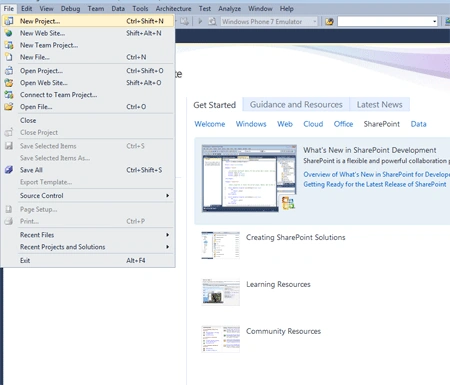This screenshot has height=385, width=450.
Task: Open the Help menu
Action: pyautogui.click(x=287, y=9)
